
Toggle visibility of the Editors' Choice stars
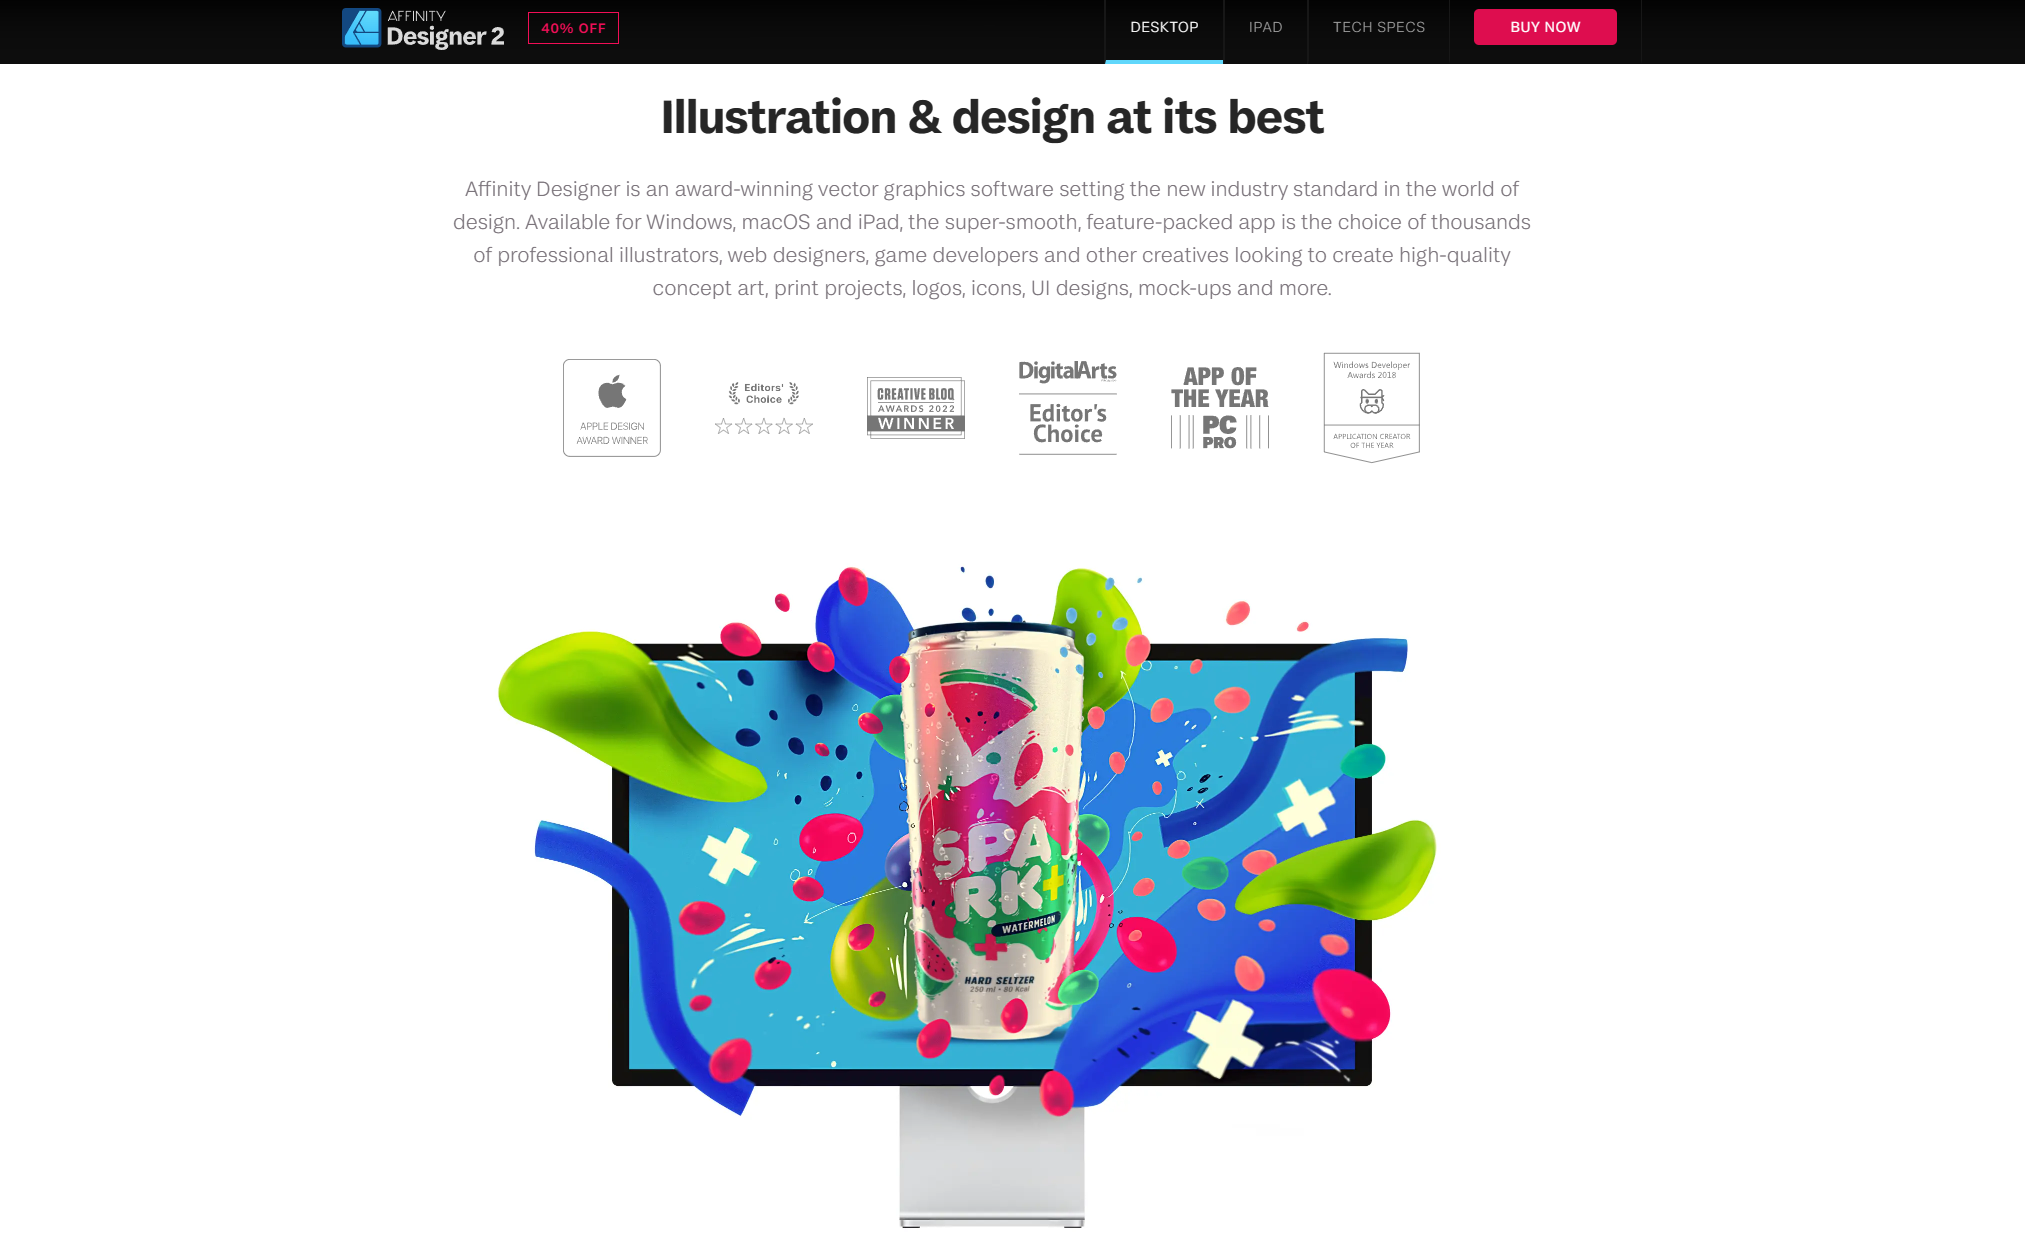click(x=762, y=425)
